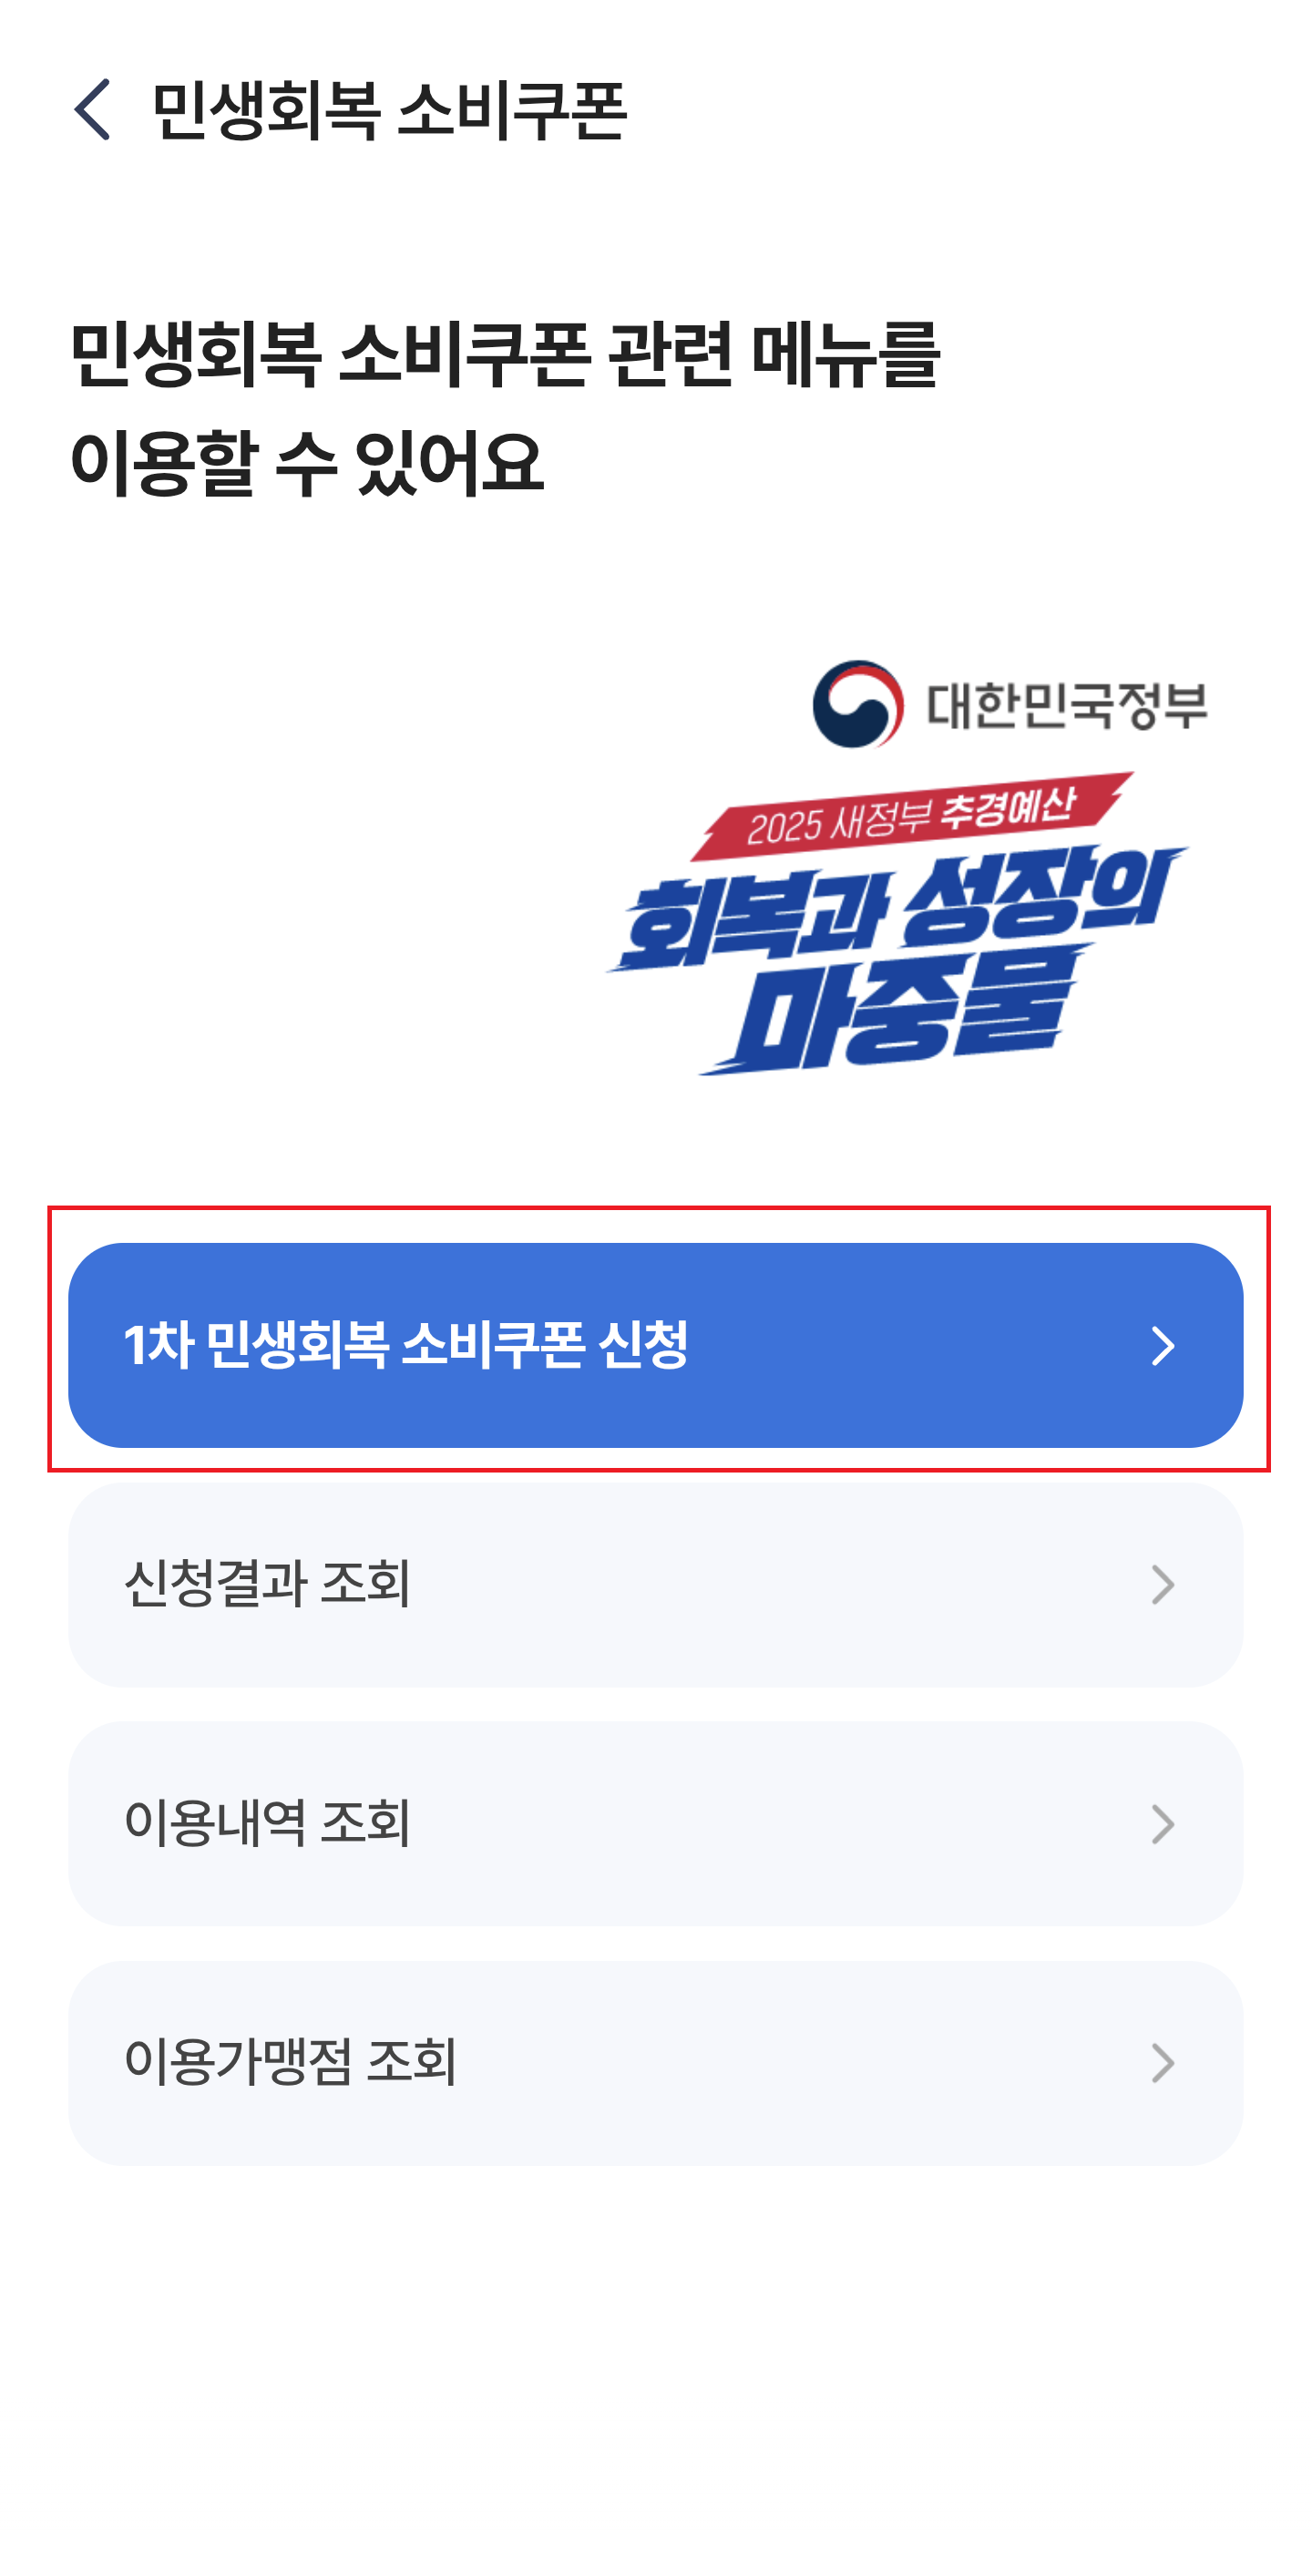Select the 신청결과 조회 label text
The width and height of the screenshot is (1312, 2576).
pyautogui.click(x=267, y=1584)
